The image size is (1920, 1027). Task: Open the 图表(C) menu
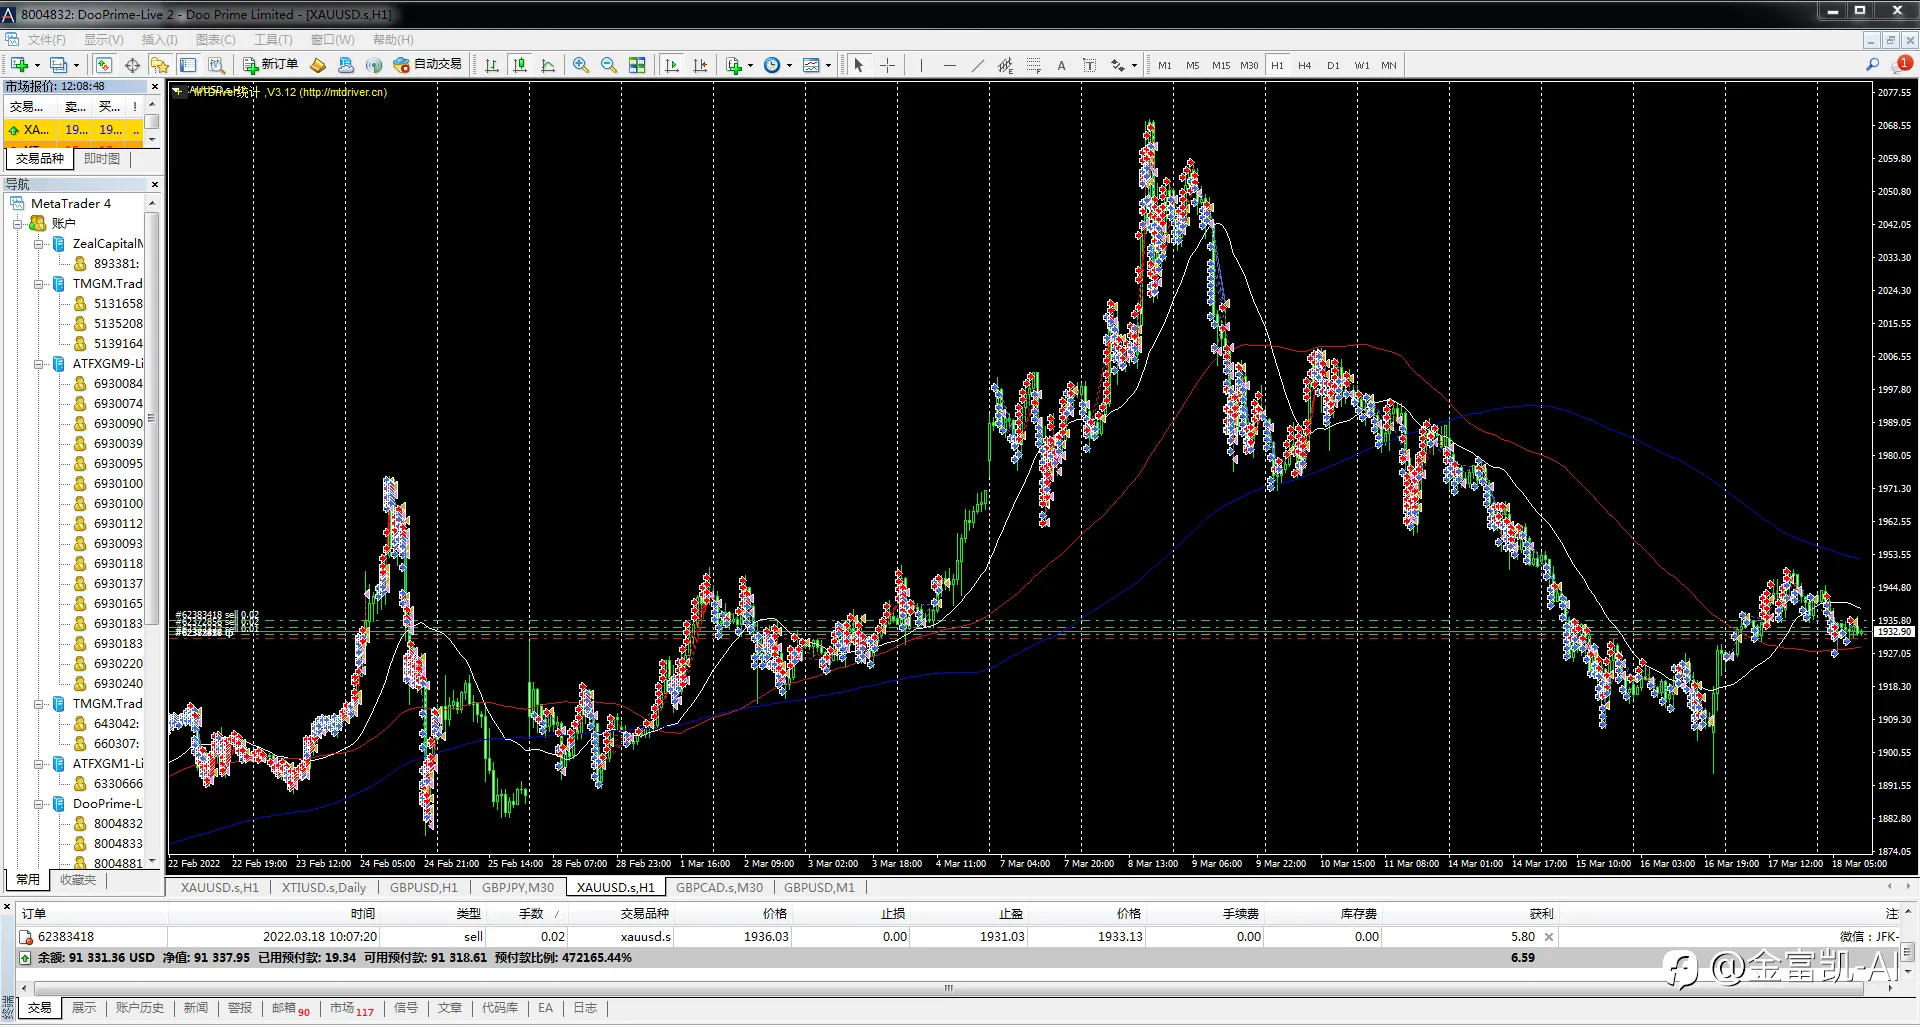click(215, 40)
